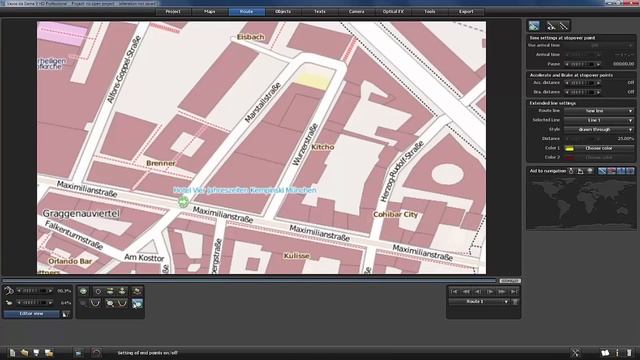Click the undo arrow icon in the bottom bar
Image resolution: width=640 pixels, height=360 pixels.
96,353
